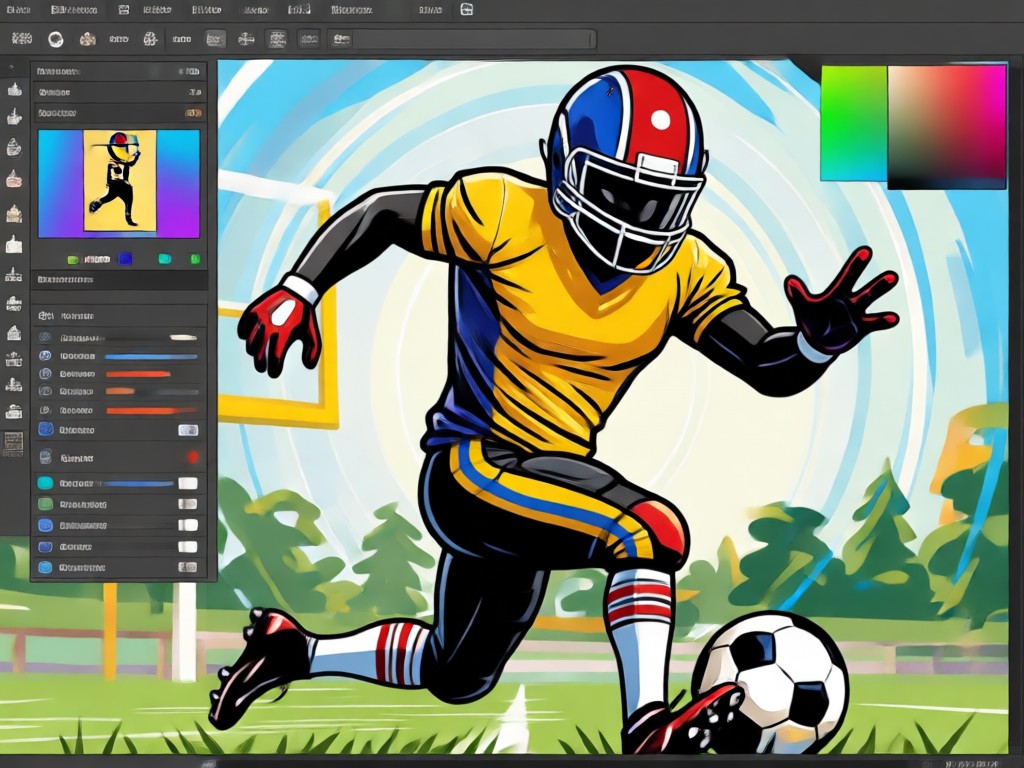Click the orange badge in the panel header rows
The image size is (1024, 768).
tap(193, 113)
